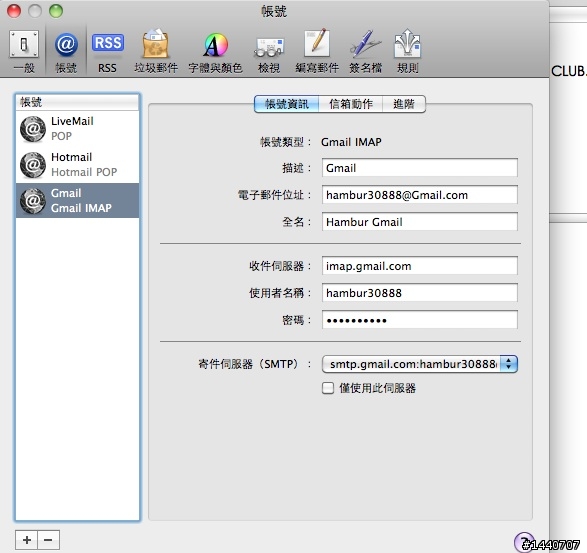Open the 簽名檔 (Signatures) preferences
Image resolution: width=587 pixels, height=553 pixels.
[365, 51]
